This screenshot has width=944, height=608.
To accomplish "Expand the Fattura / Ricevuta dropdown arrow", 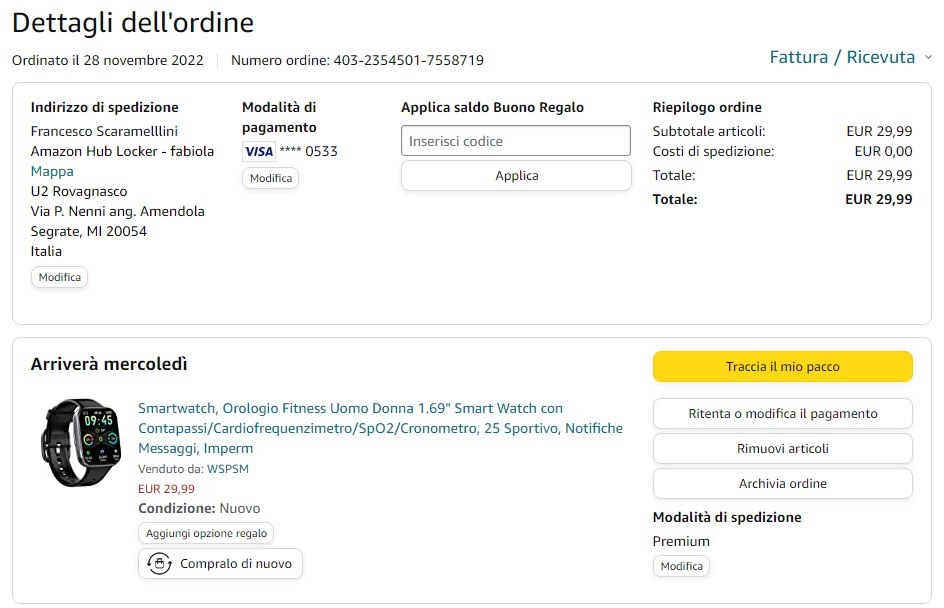I will click(928, 58).
